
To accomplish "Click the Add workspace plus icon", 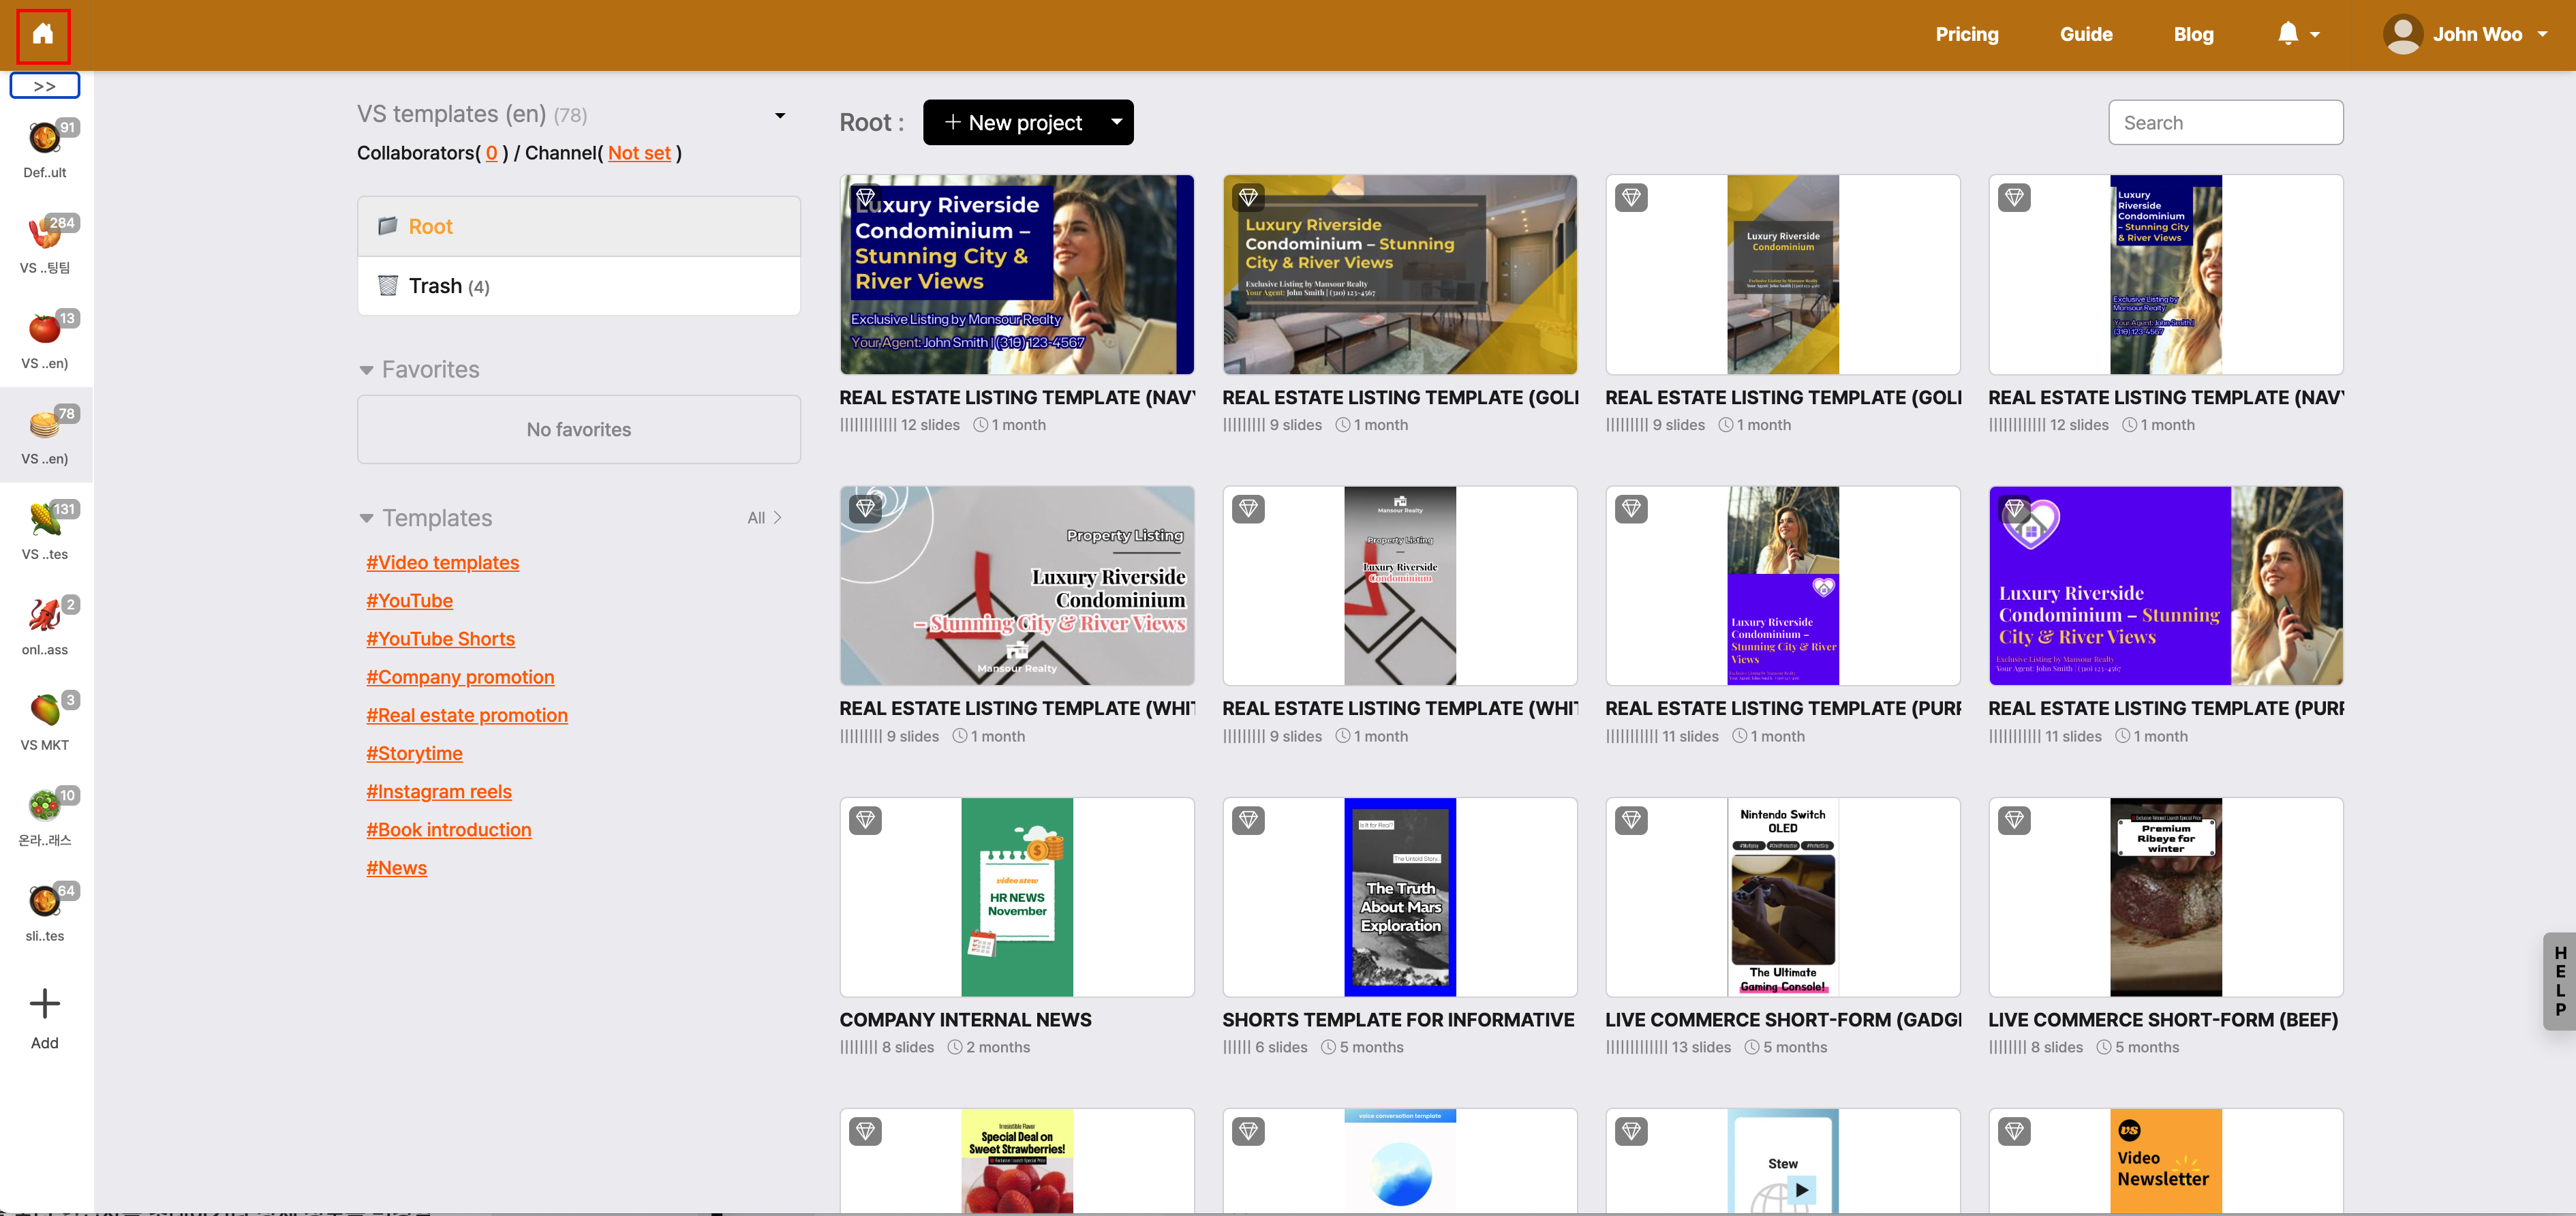I will [x=44, y=1003].
